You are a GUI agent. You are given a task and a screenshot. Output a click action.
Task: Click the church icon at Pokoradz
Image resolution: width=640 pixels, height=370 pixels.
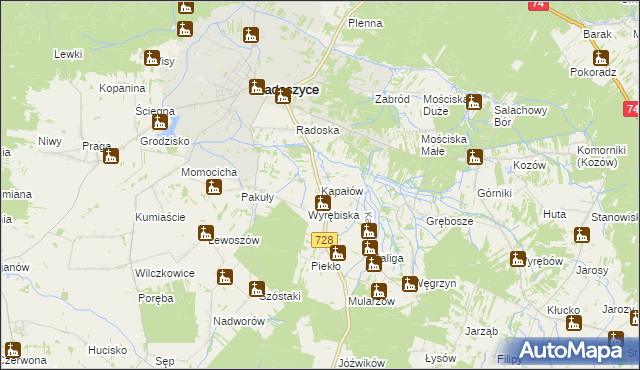(x=601, y=58)
